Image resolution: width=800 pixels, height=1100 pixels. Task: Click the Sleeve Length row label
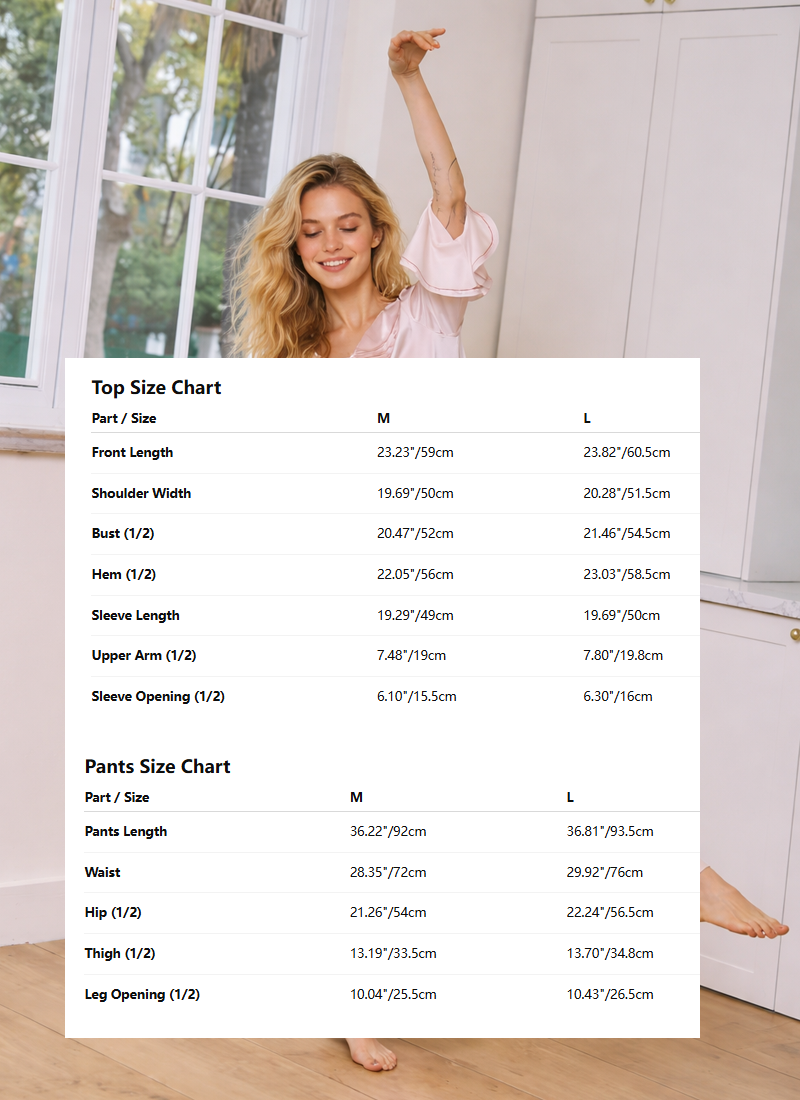tap(135, 616)
